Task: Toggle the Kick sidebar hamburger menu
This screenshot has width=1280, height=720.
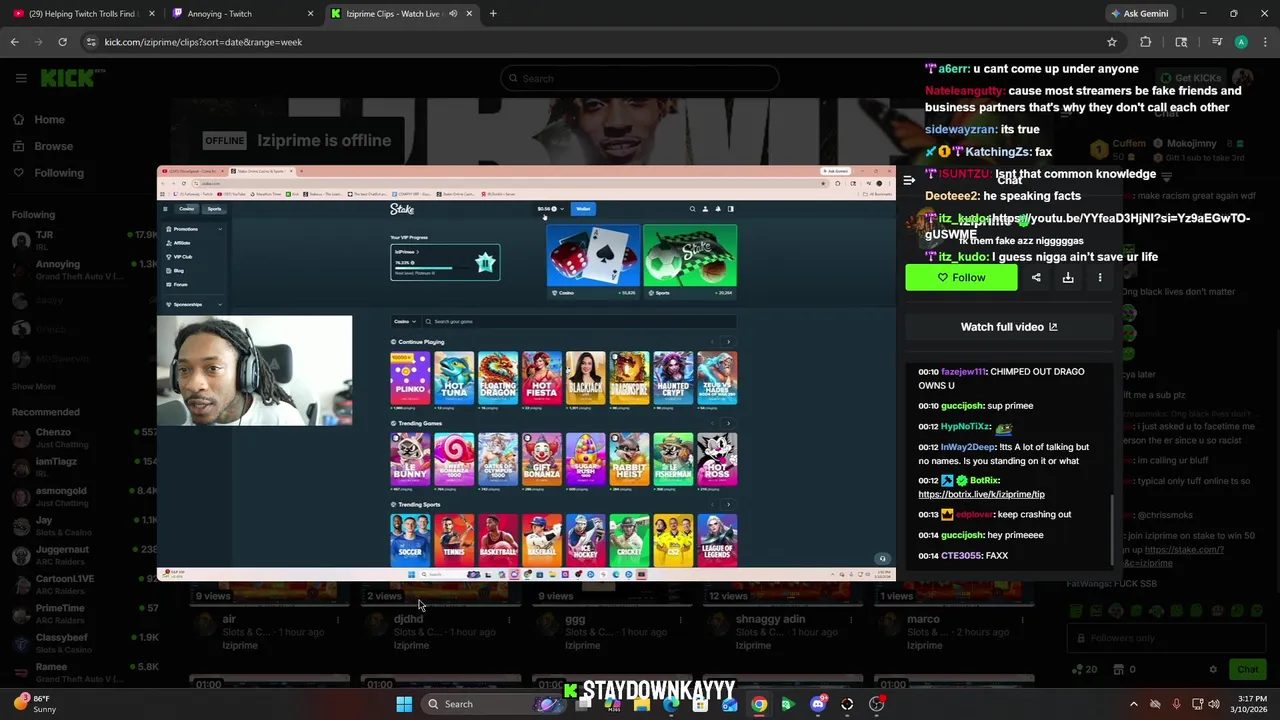Action: pyautogui.click(x=20, y=78)
